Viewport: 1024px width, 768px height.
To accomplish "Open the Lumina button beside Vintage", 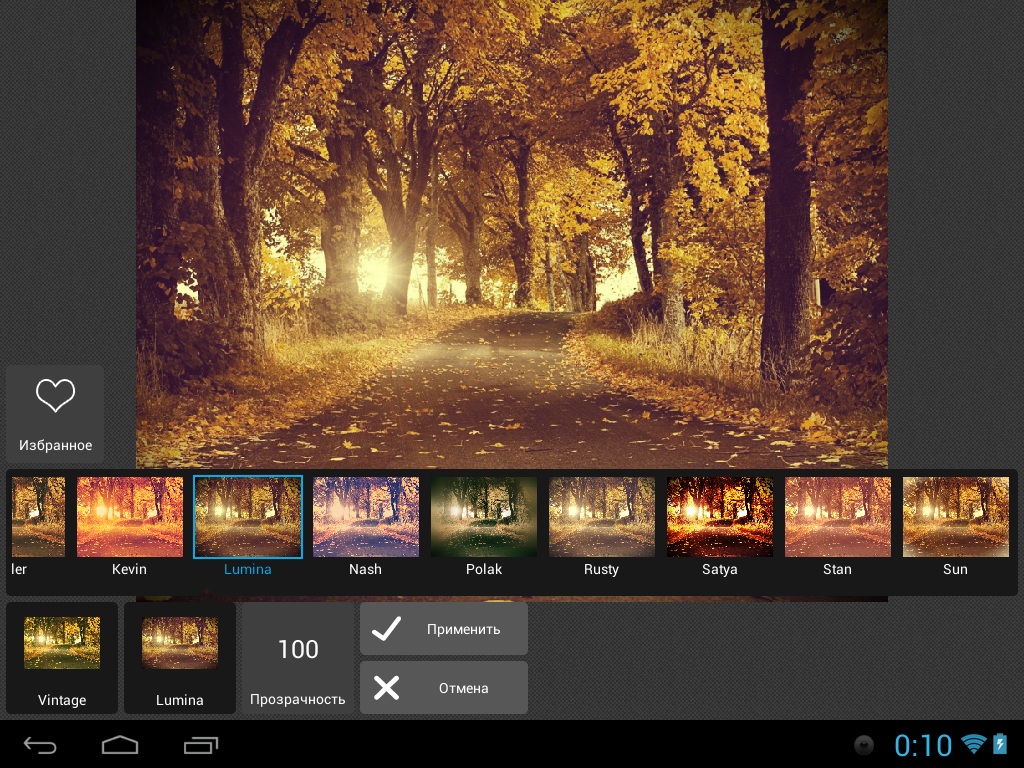I will tap(180, 658).
